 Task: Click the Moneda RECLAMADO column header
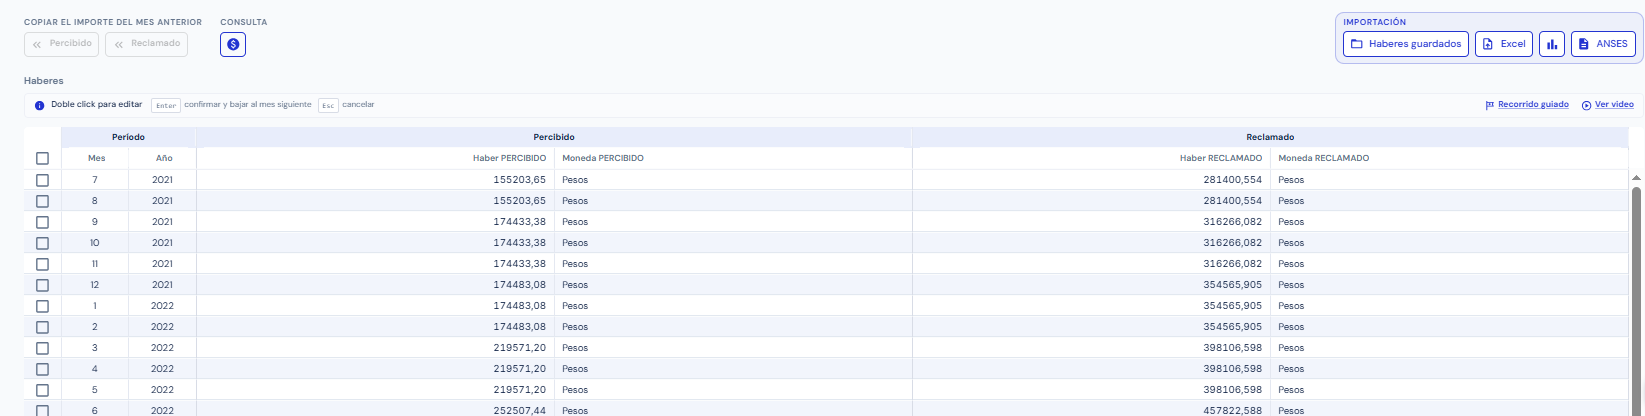1449,158
